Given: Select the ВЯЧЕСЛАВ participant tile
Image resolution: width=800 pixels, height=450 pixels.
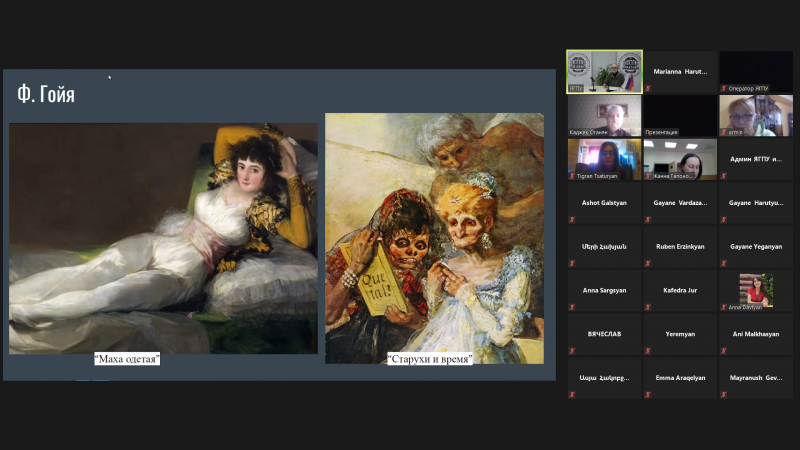Looking at the screenshot, I should pyautogui.click(x=604, y=334).
